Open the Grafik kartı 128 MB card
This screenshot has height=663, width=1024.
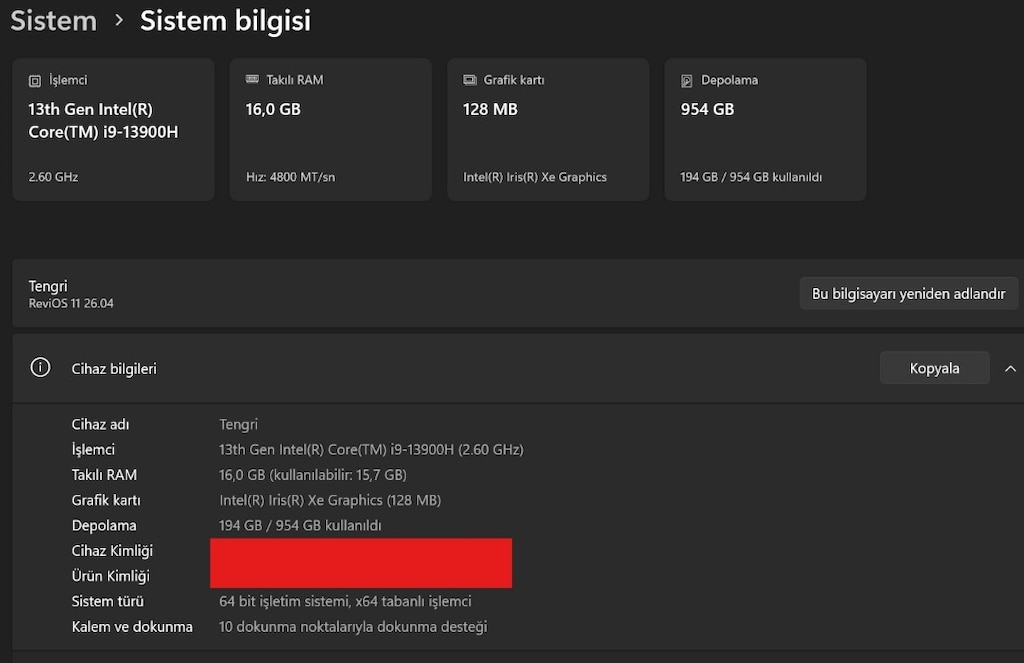pyautogui.click(x=548, y=129)
